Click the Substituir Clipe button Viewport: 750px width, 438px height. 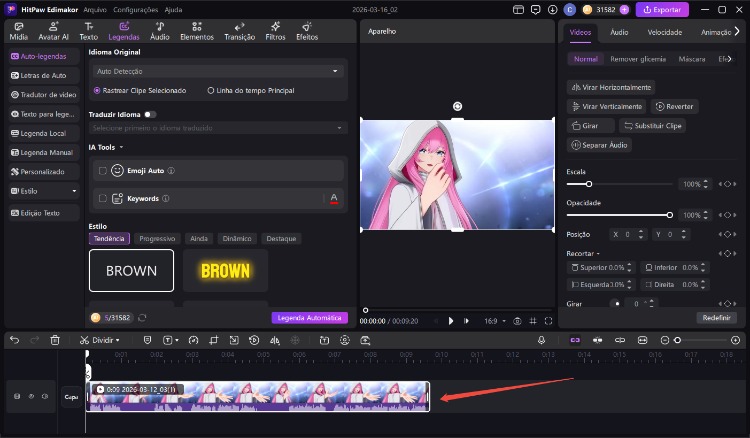652,126
